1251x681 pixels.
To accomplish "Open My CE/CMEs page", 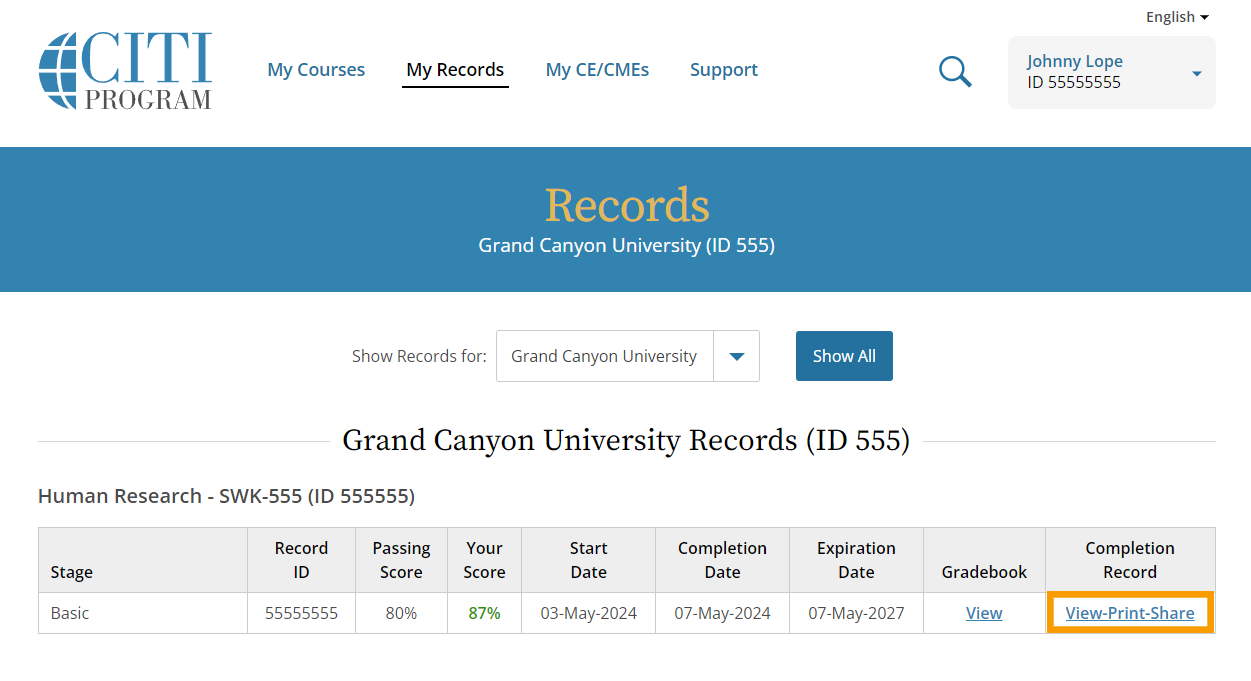I will [597, 70].
